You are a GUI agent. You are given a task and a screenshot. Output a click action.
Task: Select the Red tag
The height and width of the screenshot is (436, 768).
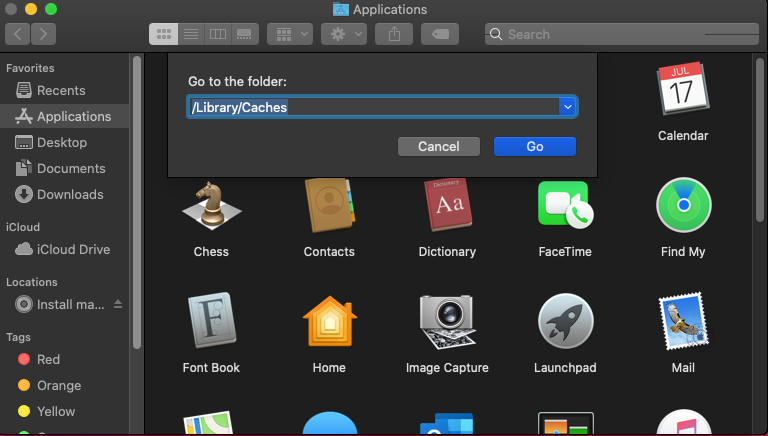coord(65,360)
